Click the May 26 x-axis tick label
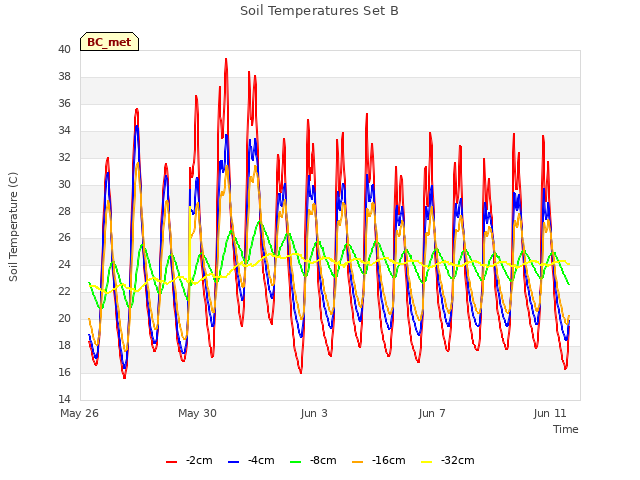 (x=80, y=413)
